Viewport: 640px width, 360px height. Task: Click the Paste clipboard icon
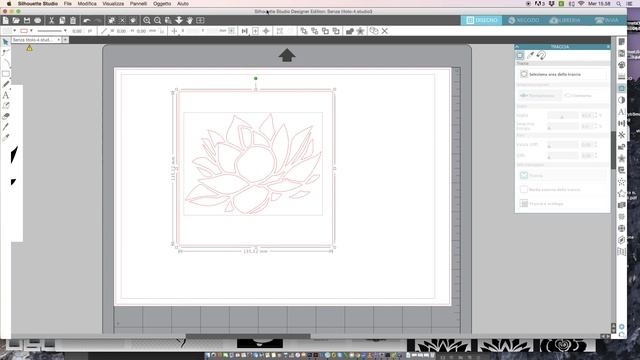(73, 20)
